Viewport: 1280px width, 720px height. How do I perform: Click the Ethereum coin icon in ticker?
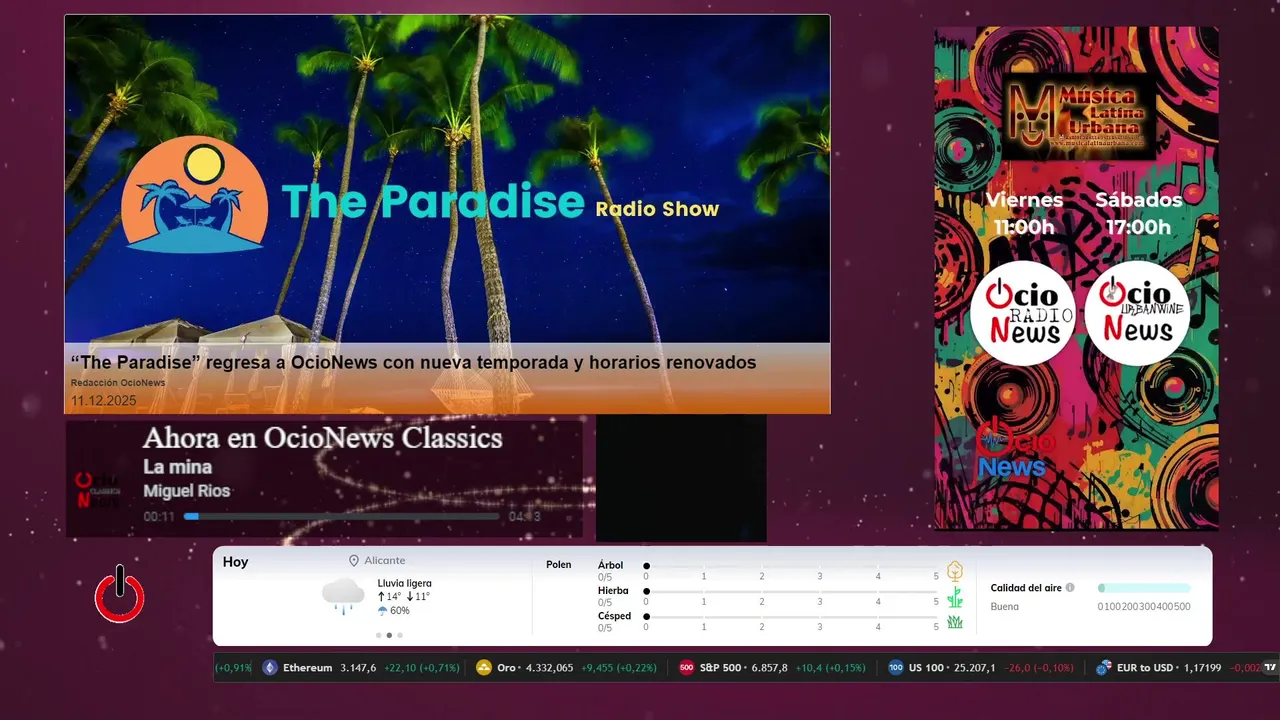click(x=269, y=668)
